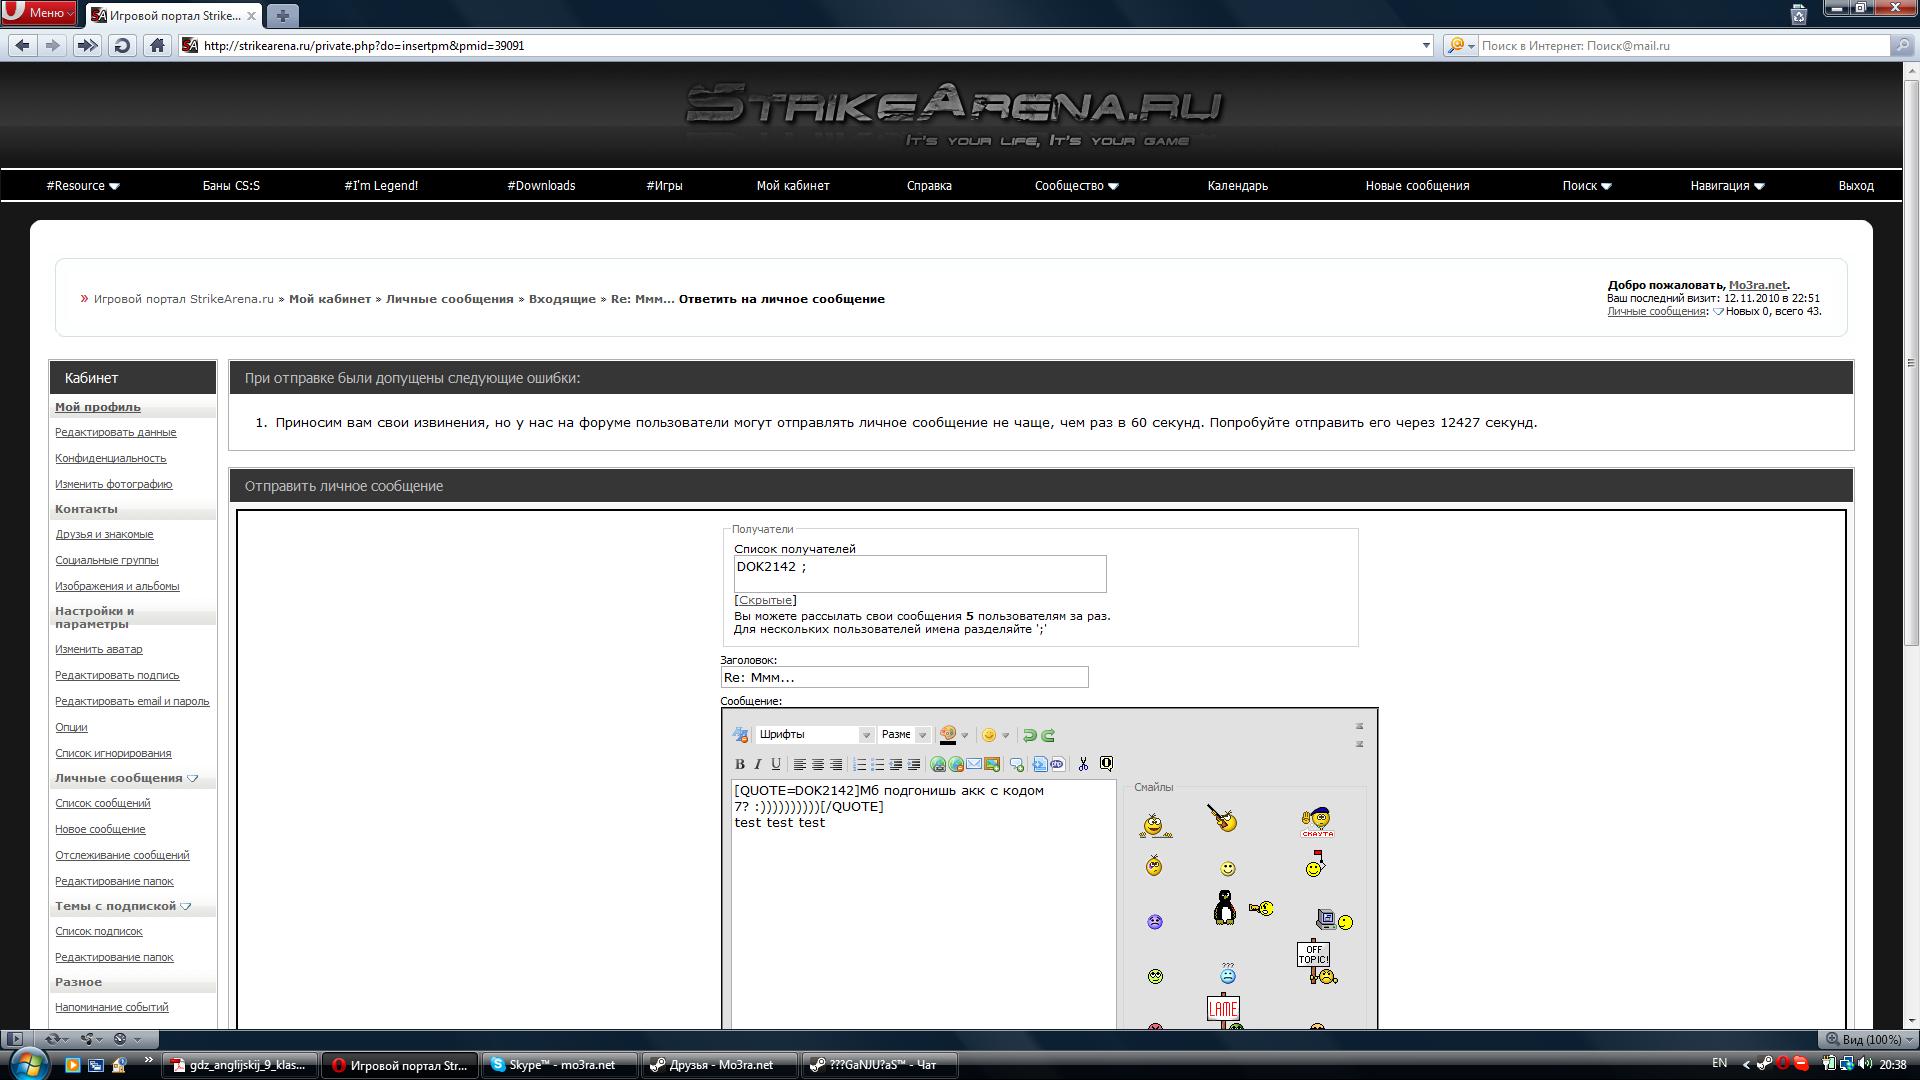
Task: Open Редактировать данные link
Action: (x=116, y=432)
